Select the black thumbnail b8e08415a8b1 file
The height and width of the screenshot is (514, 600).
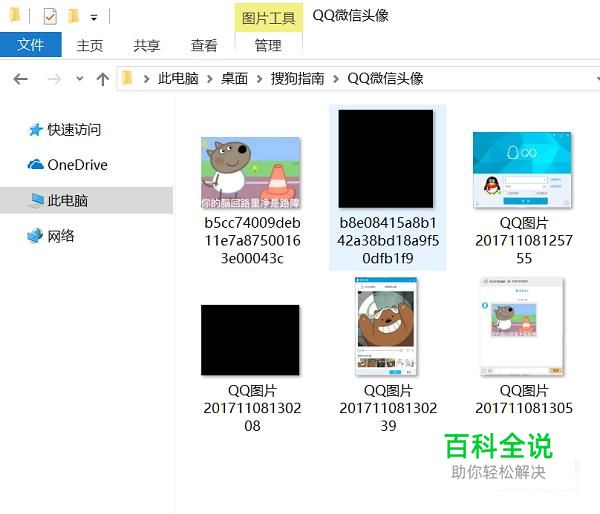click(x=386, y=159)
